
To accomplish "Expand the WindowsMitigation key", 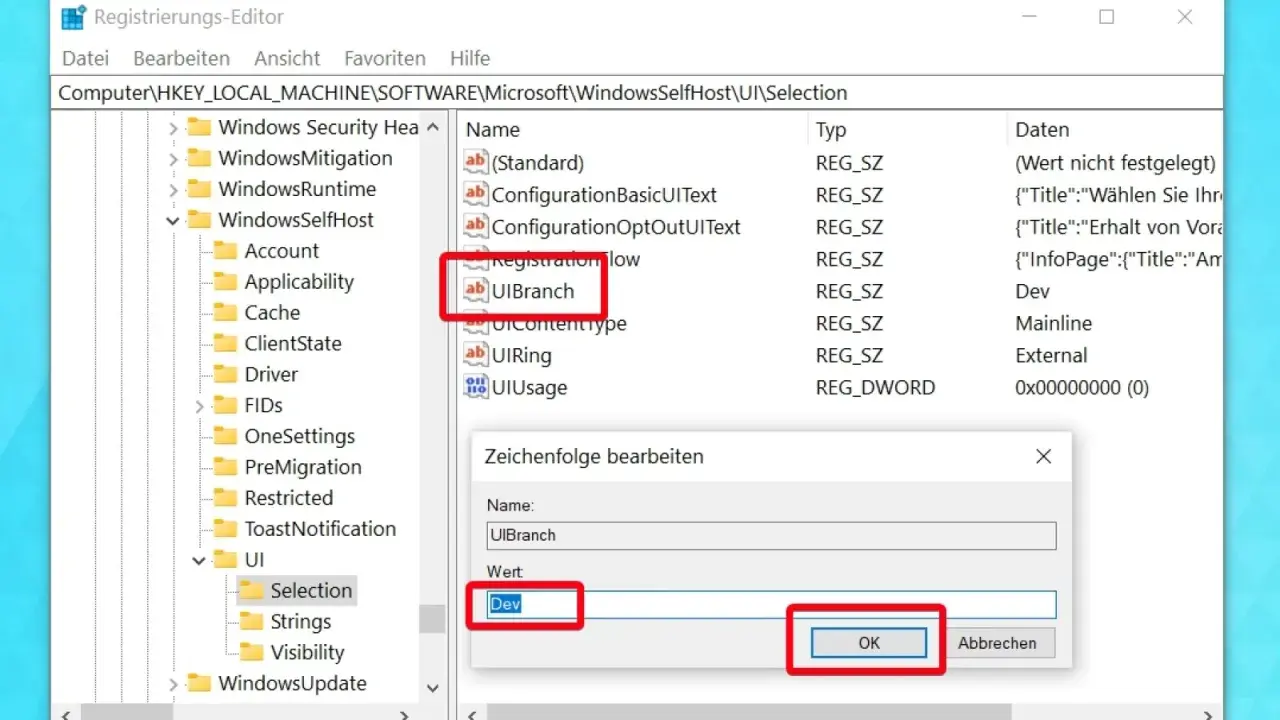I will 173,159.
